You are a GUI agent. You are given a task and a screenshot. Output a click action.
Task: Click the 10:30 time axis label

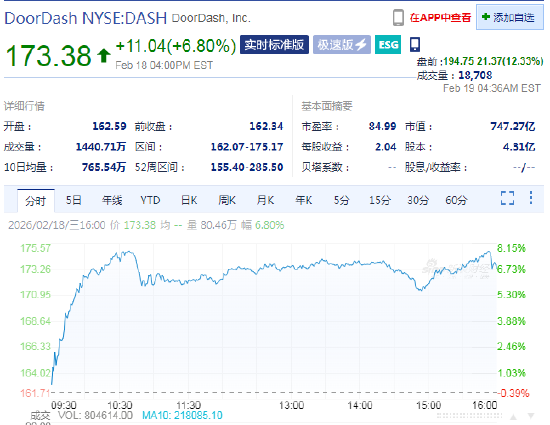tap(120, 405)
